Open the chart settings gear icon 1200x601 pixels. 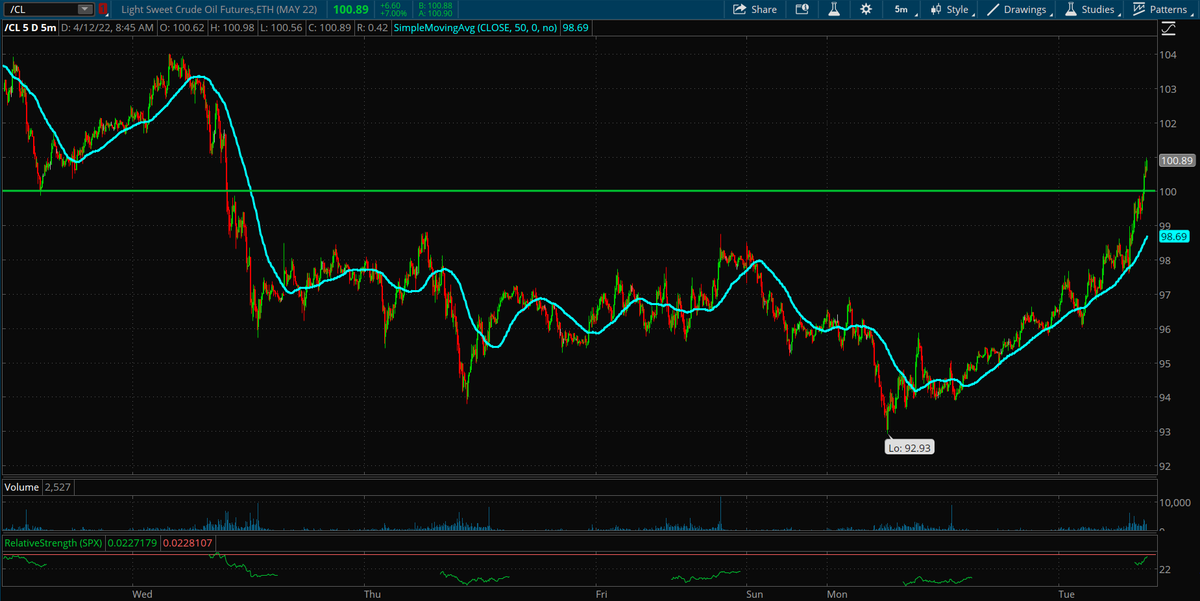pyautogui.click(x=866, y=9)
